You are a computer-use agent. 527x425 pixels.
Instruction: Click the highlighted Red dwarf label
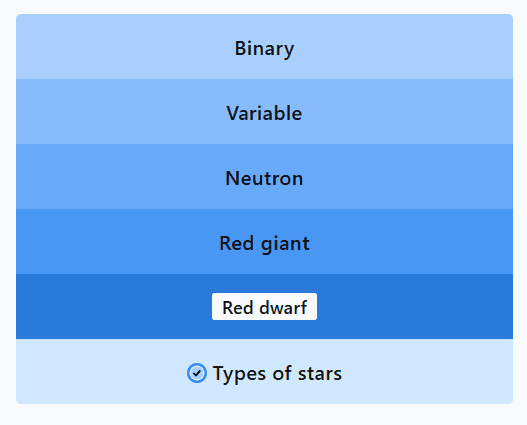coord(264,307)
